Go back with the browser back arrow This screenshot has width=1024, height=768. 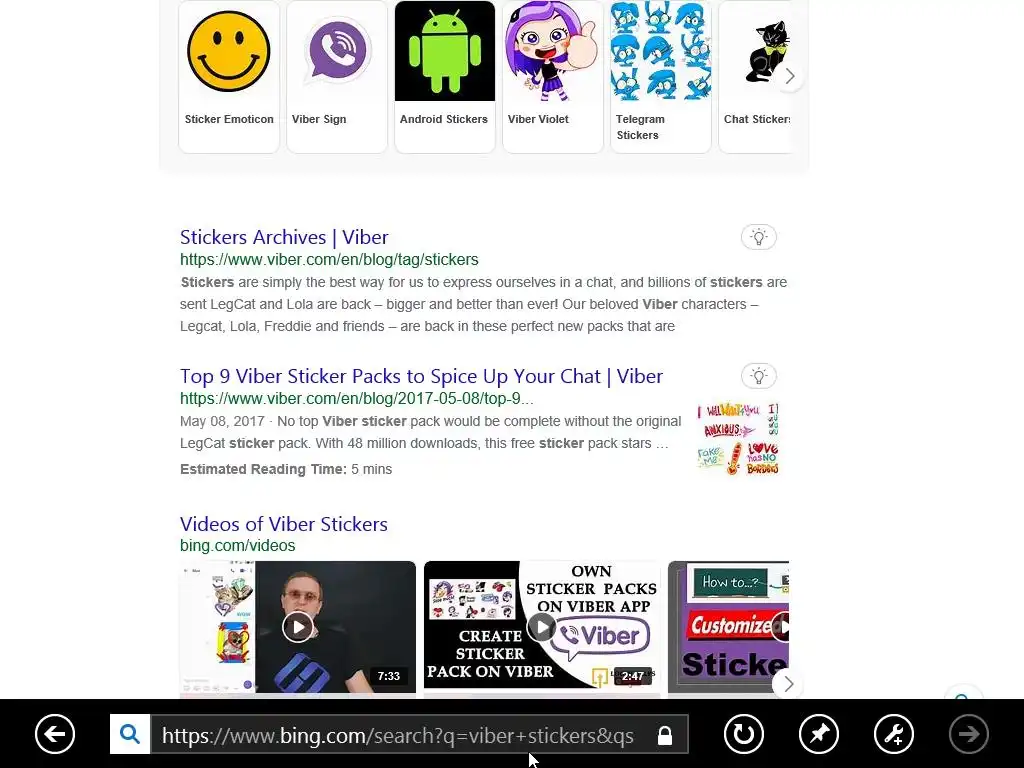[55, 734]
